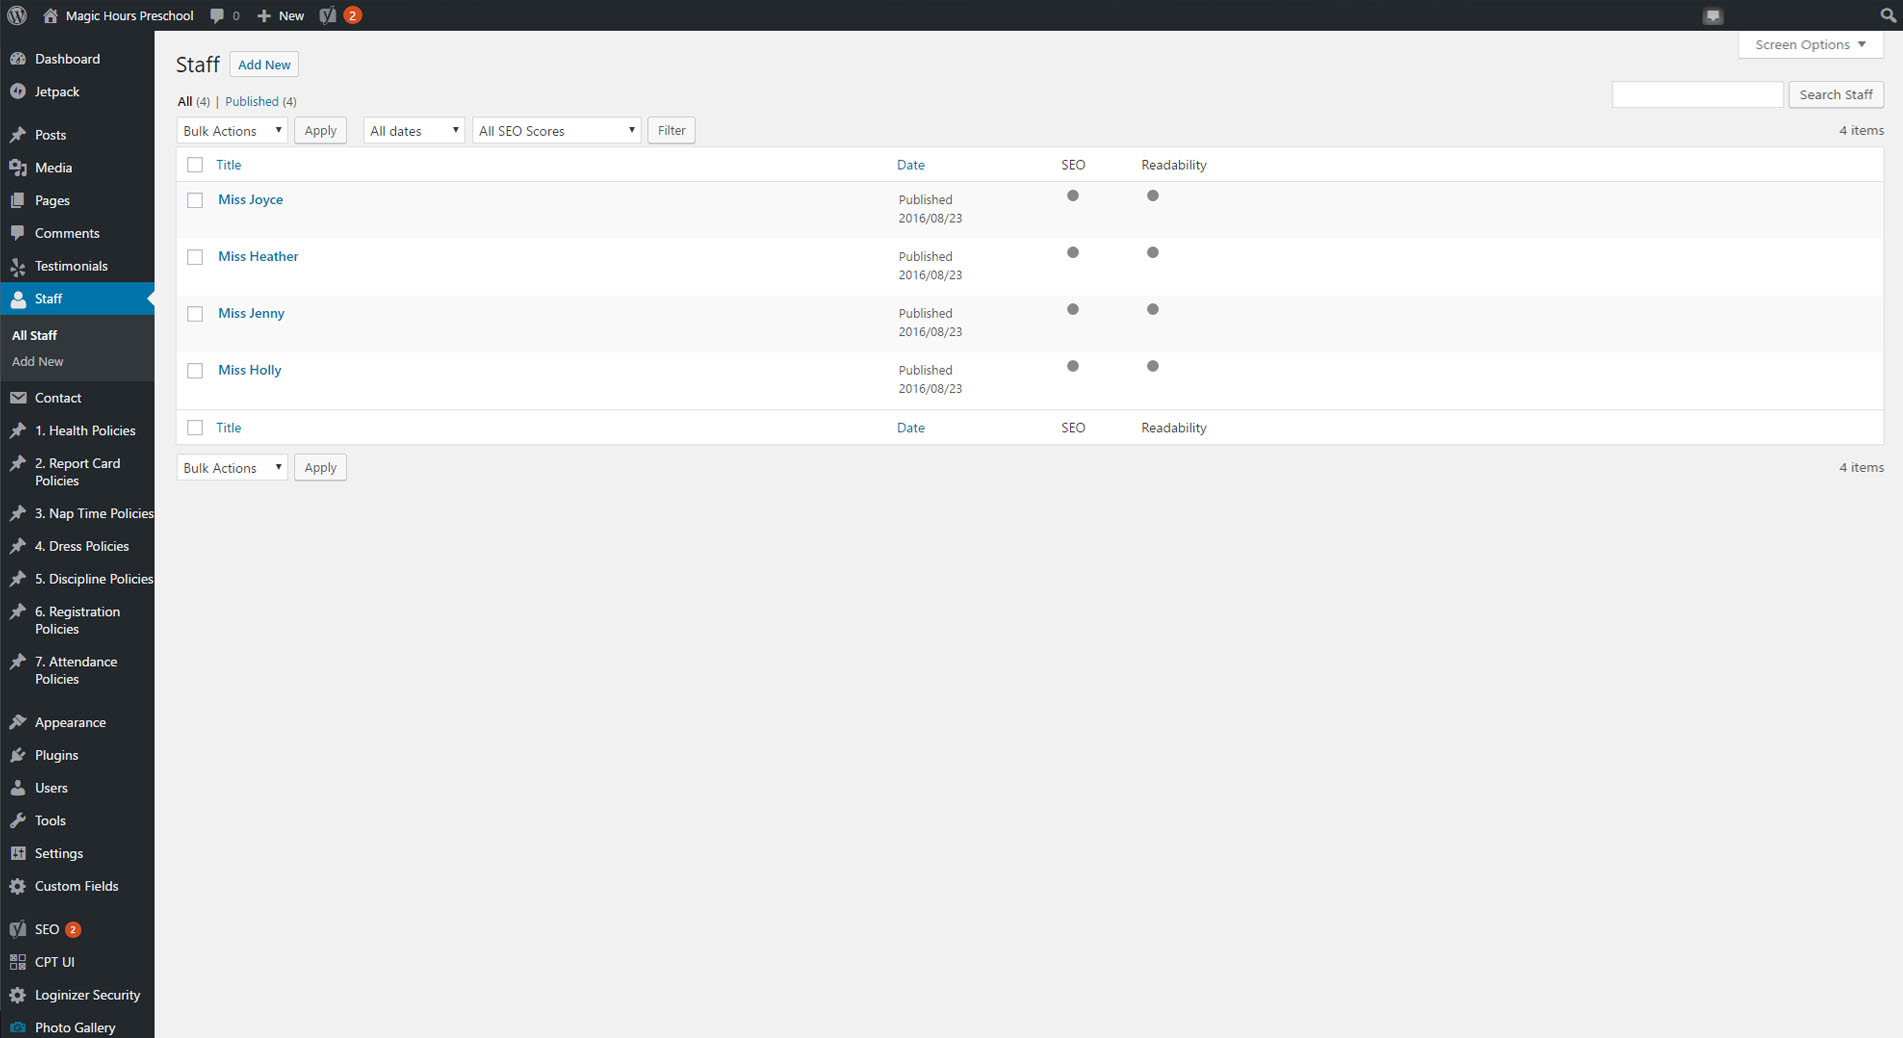The height and width of the screenshot is (1038, 1903).
Task: Open the CPT UI sidebar icon
Action: click(20, 961)
